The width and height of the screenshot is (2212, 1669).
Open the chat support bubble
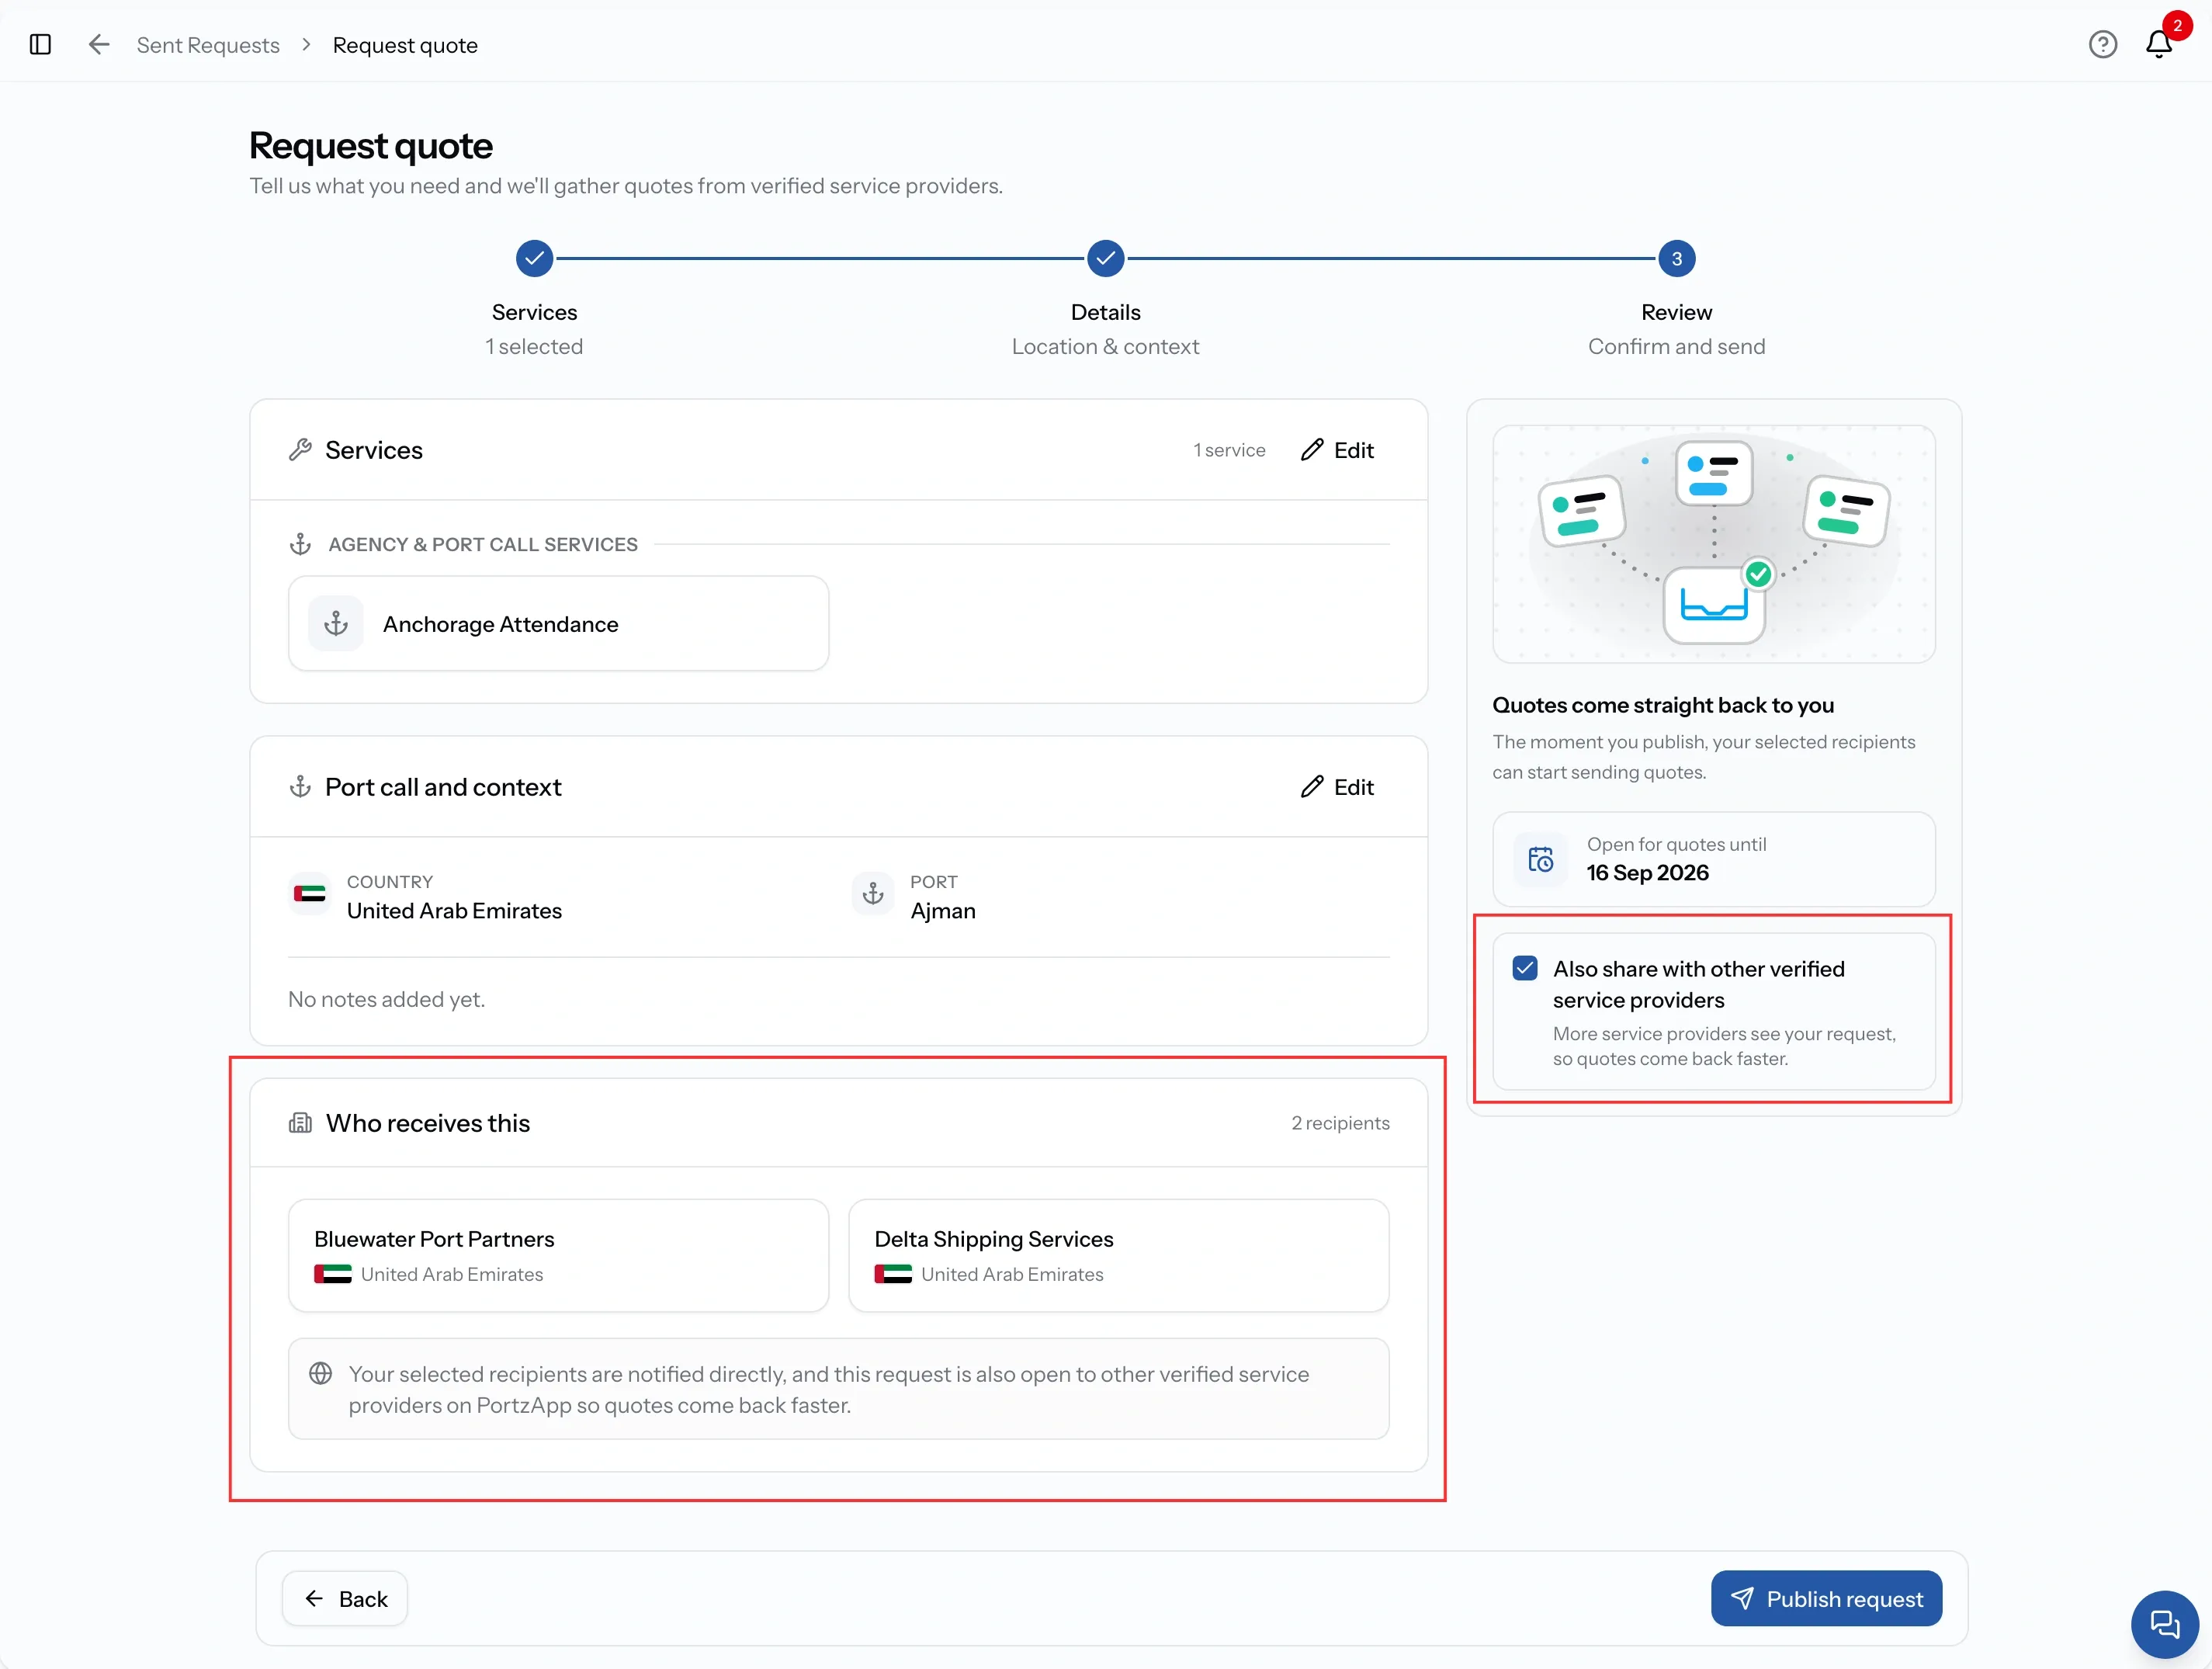[x=2164, y=1624]
